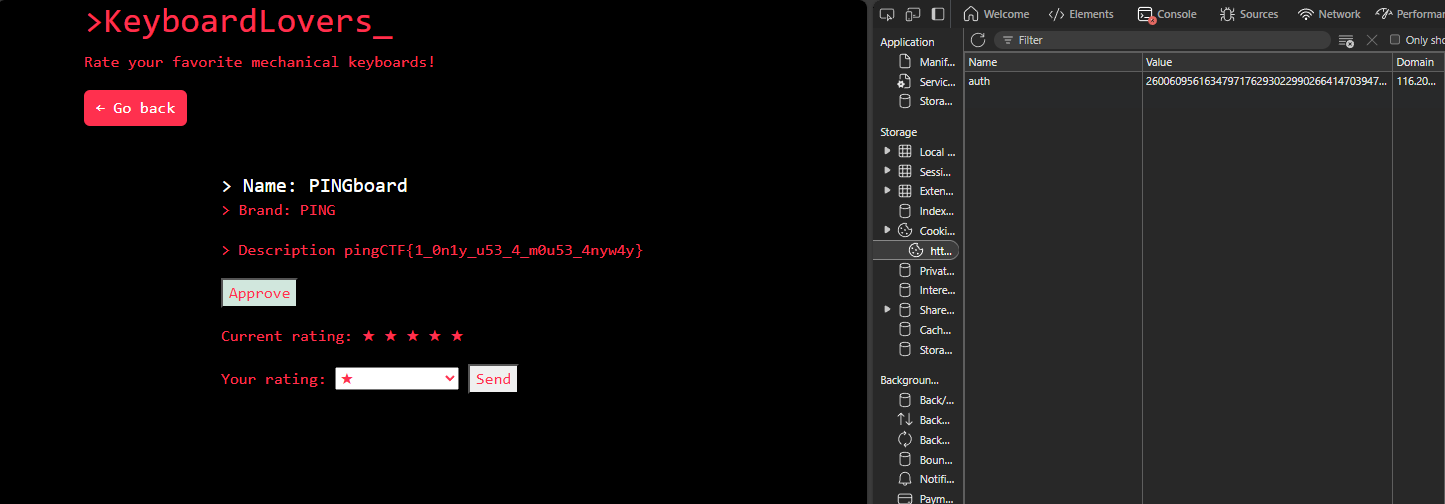1445x504 pixels.
Task: Expand the Session storage tree node
Action: [x=887, y=171]
